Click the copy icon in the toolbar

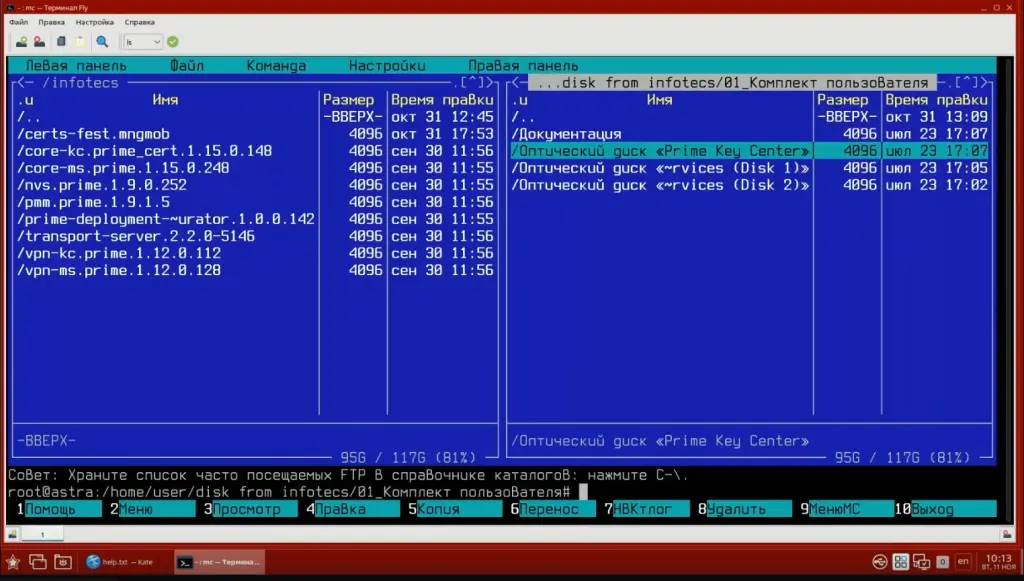click(61, 42)
